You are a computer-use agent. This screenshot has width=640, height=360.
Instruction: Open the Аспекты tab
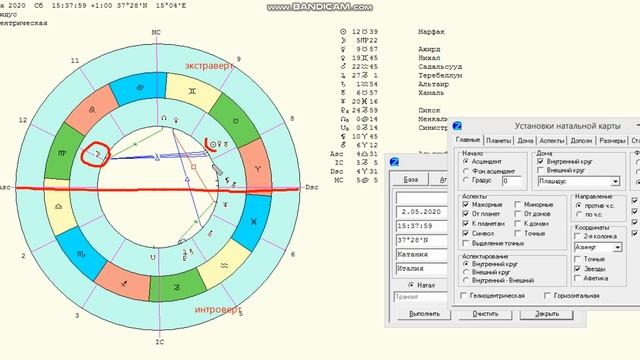(551, 141)
